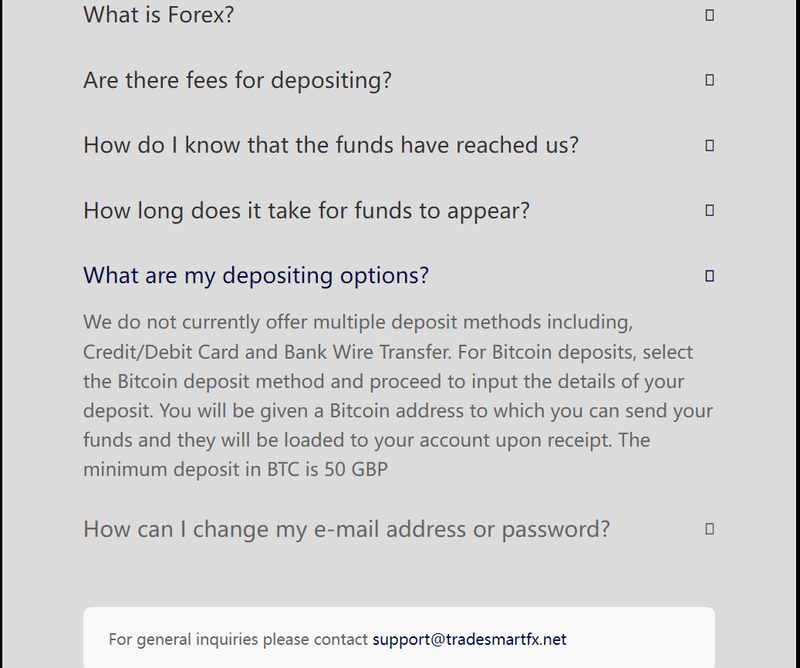Click the icon next to fees for depositing
The image size is (800, 668).
709,80
